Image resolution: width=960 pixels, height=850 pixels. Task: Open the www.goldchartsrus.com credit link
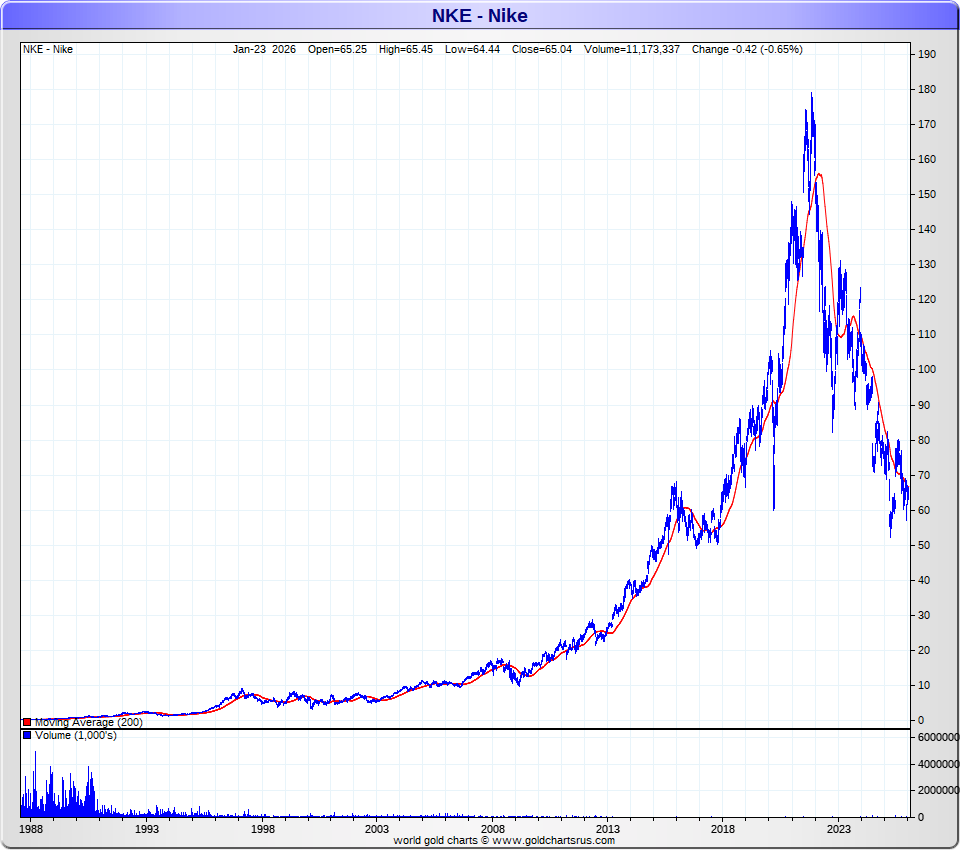553,841
